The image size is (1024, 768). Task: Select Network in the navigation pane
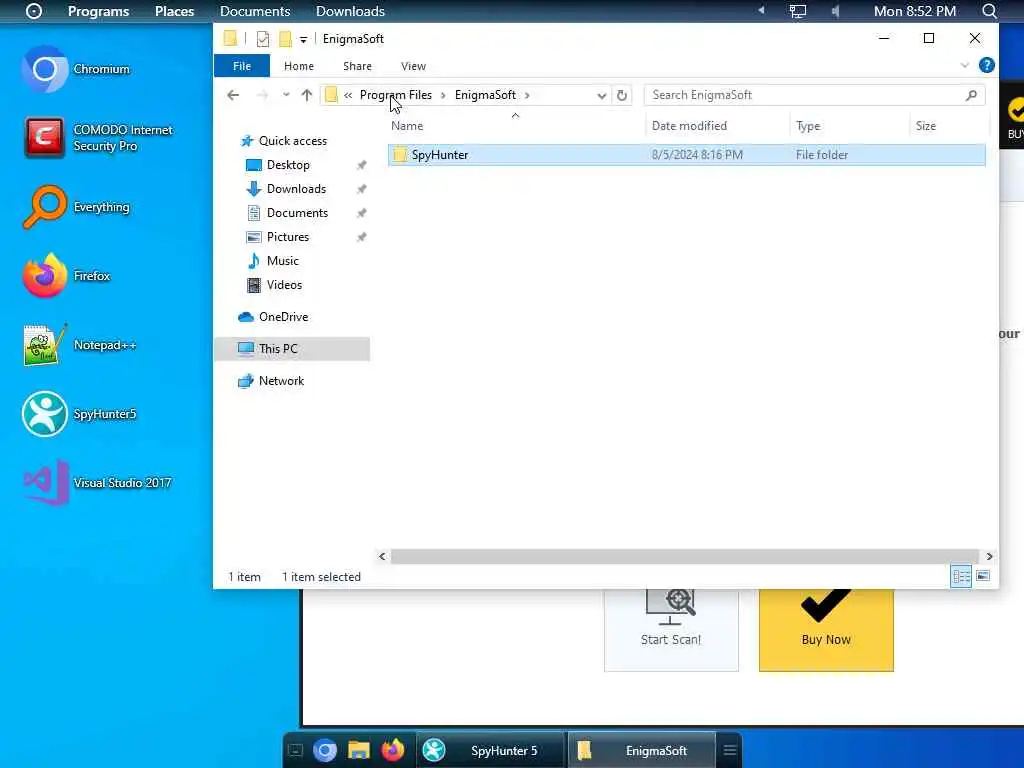(281, 381)
